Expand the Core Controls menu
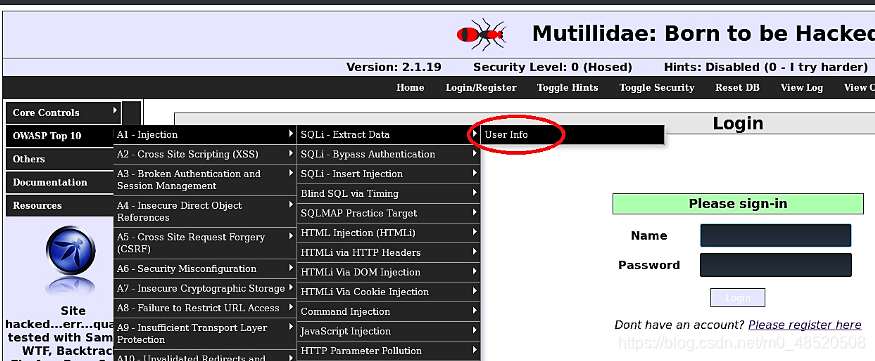The height and width of the screenshot is (361, 875). click(x=64, y=112)
